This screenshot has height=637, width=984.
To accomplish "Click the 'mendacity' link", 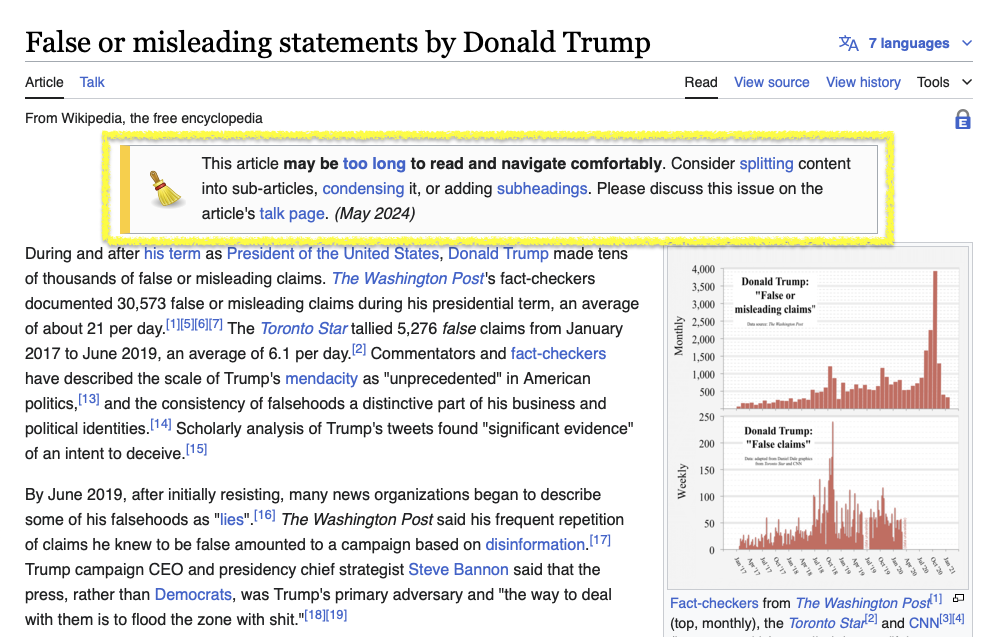I will [x=321, y=378].
